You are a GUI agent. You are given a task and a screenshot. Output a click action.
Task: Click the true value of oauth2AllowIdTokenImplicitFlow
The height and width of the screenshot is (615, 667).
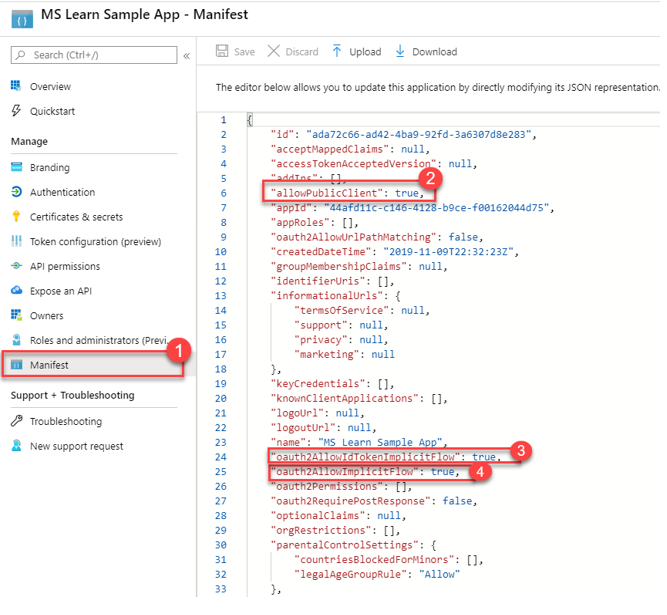pyautogui.click(x=484, y=457)
